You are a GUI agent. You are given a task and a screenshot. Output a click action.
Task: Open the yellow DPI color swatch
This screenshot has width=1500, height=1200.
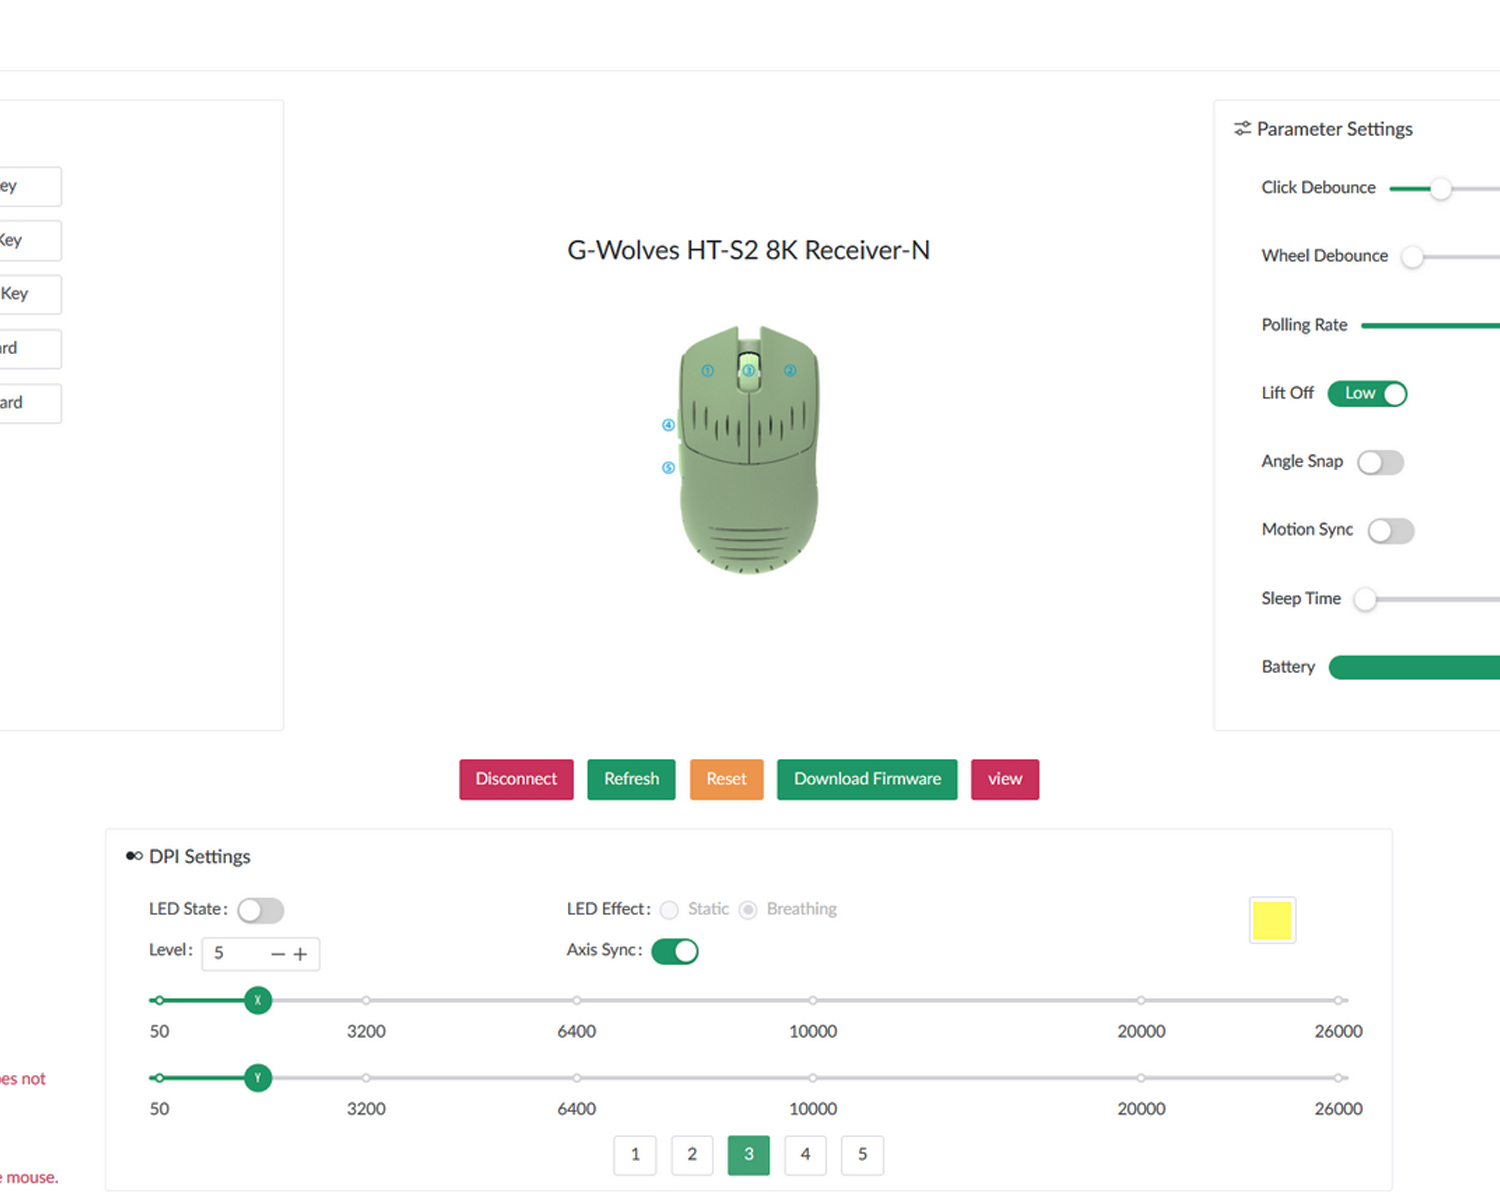click(x=1272, y=920)
